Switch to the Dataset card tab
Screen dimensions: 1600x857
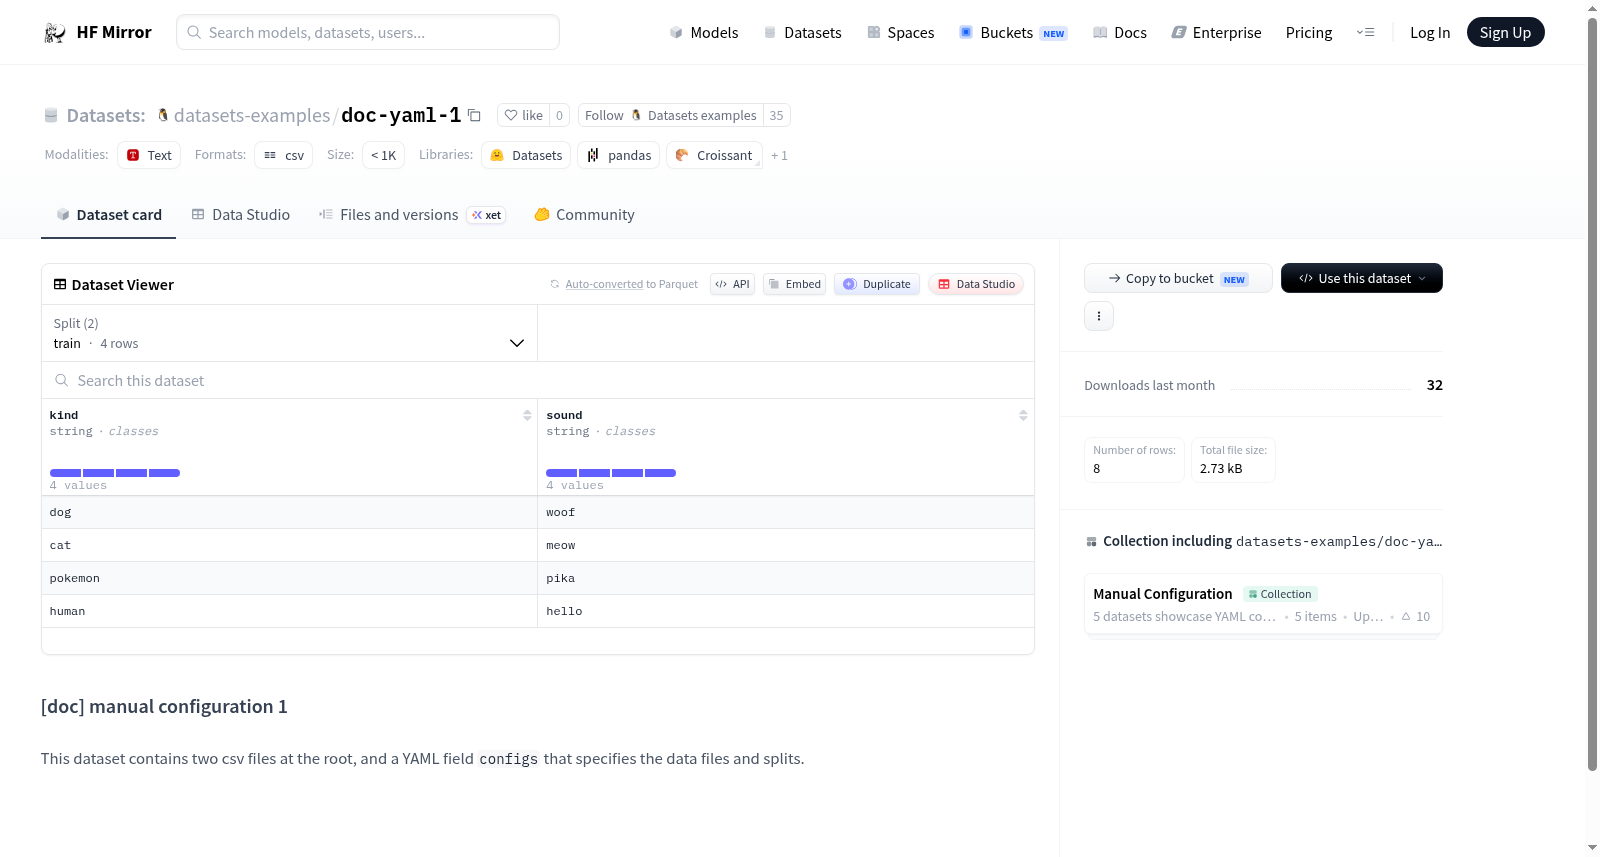click(x=108, y=215)
